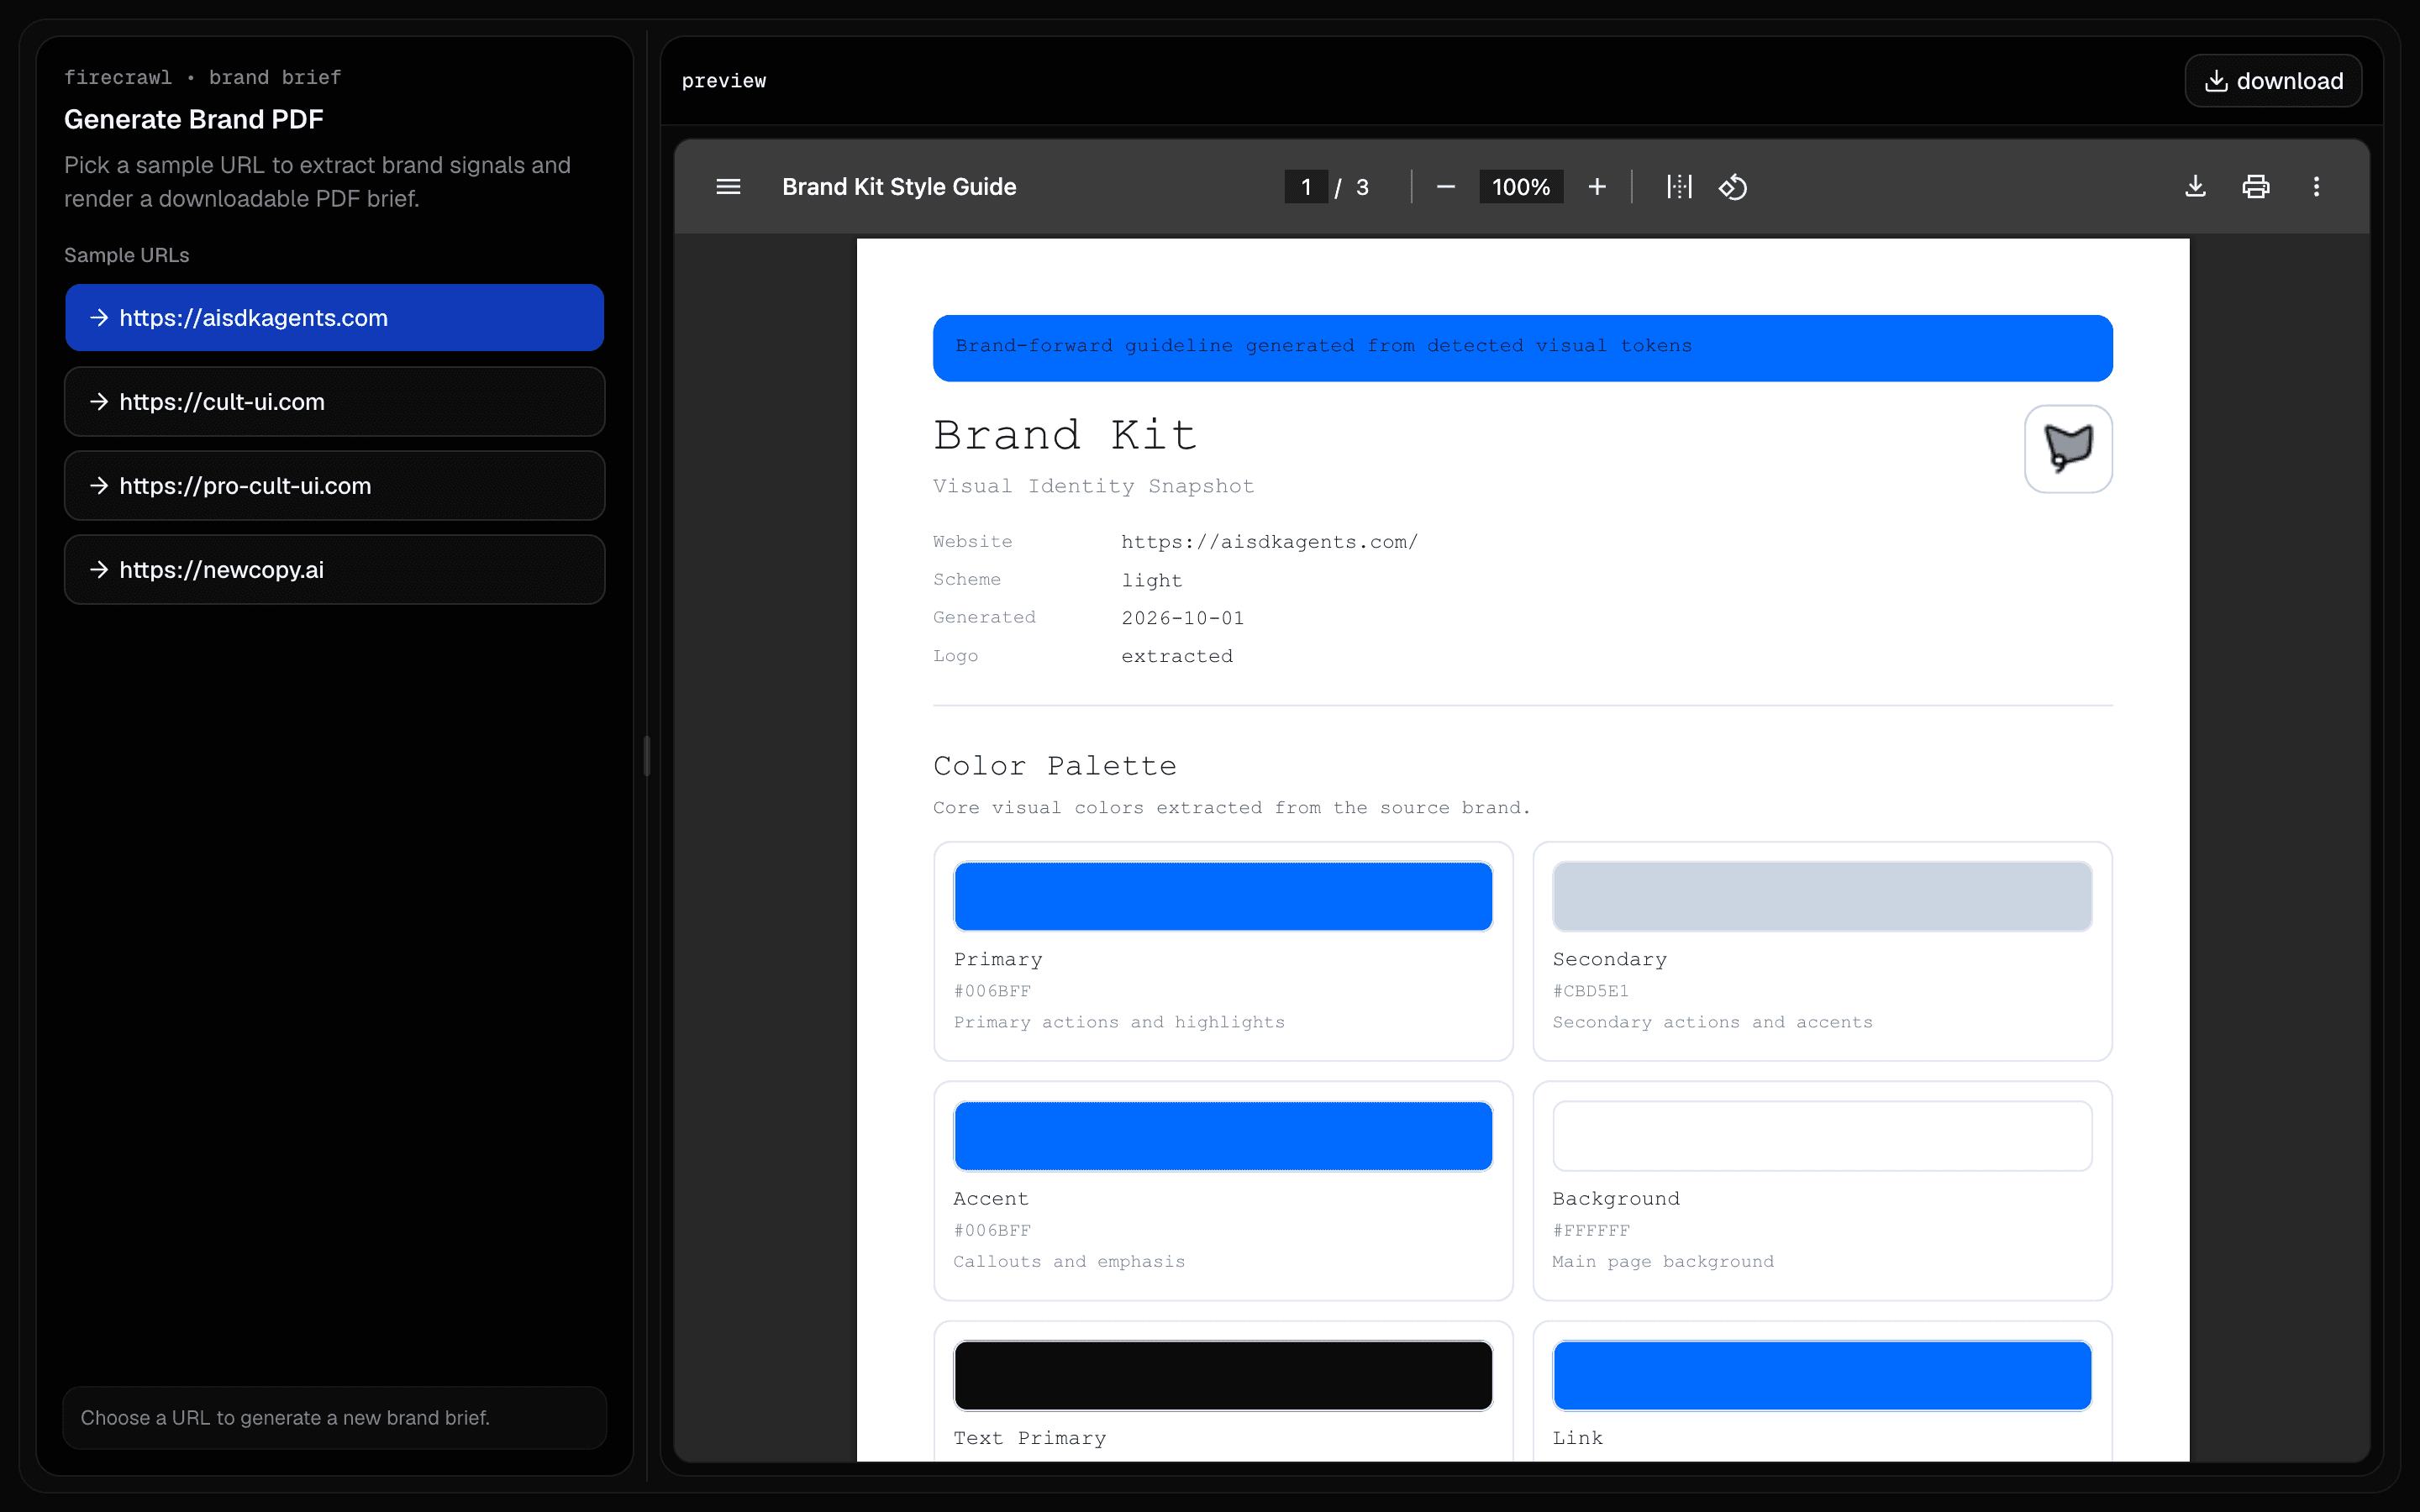Click the zoom out minus icon
The height and width of the screenshot is (1512, 2420).
tap(1445, 187)
